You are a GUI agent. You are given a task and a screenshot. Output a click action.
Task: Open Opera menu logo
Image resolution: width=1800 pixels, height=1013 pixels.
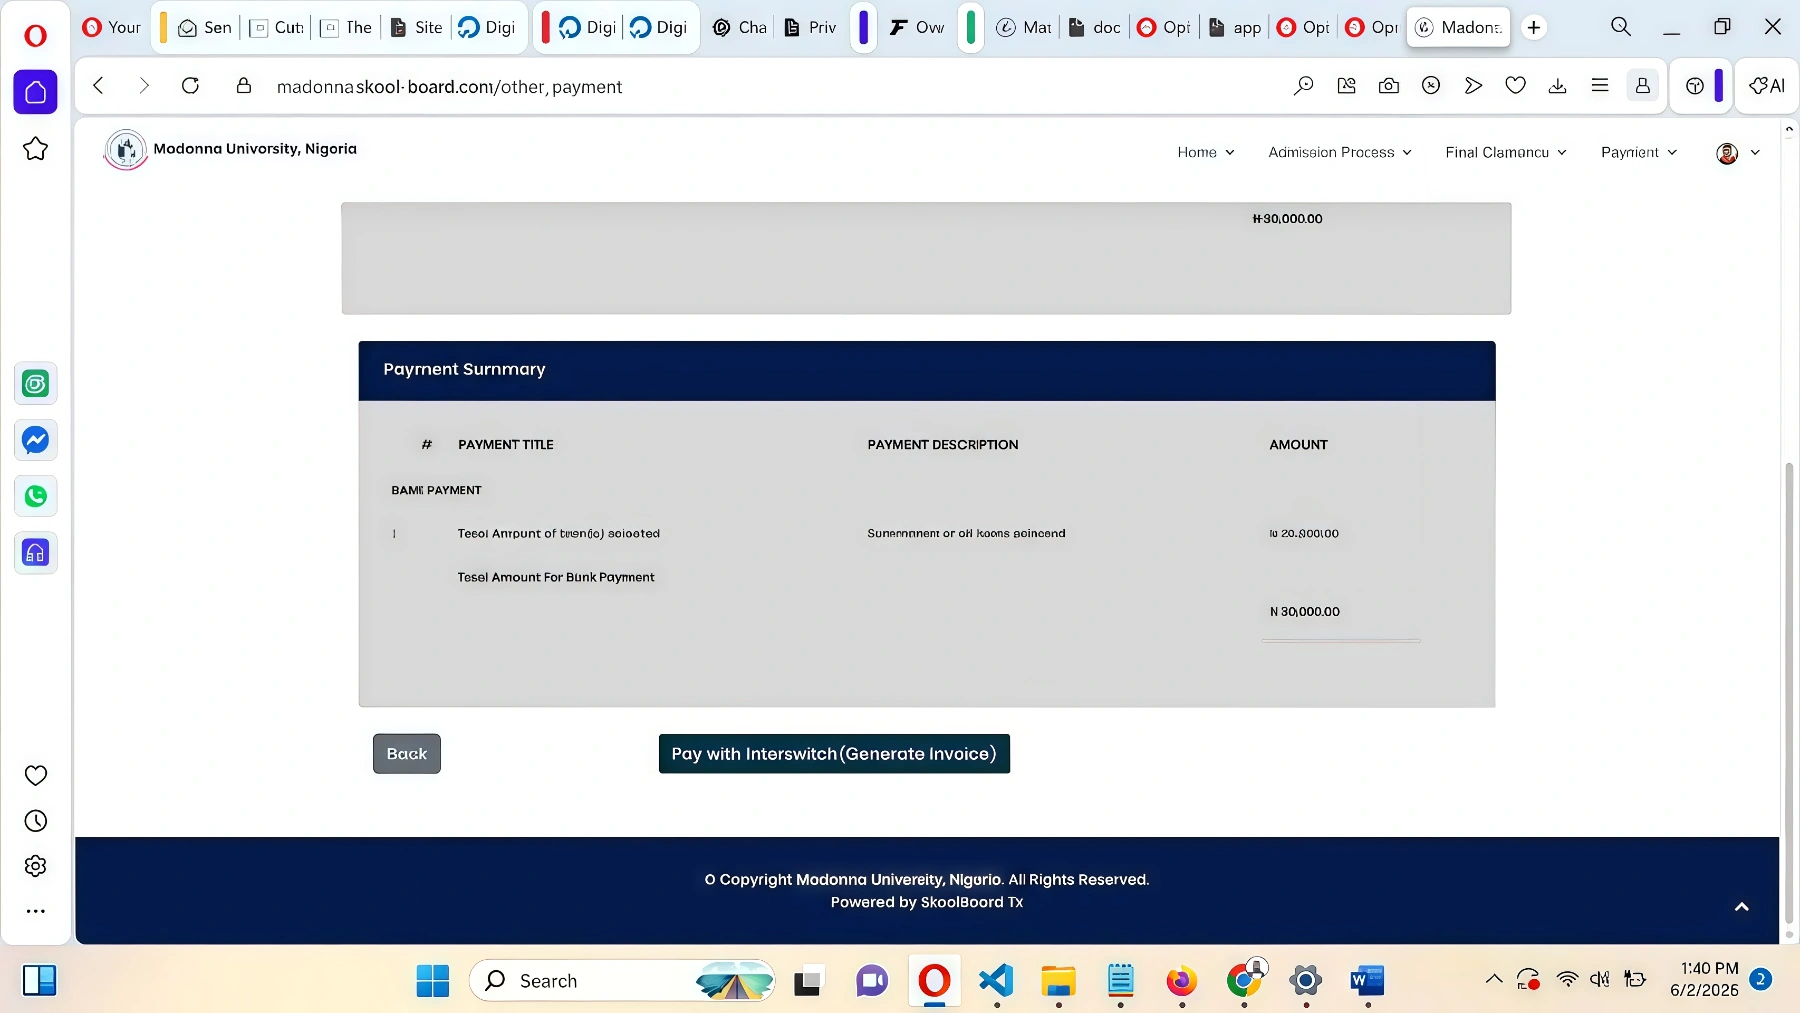(x=35, y=36)
